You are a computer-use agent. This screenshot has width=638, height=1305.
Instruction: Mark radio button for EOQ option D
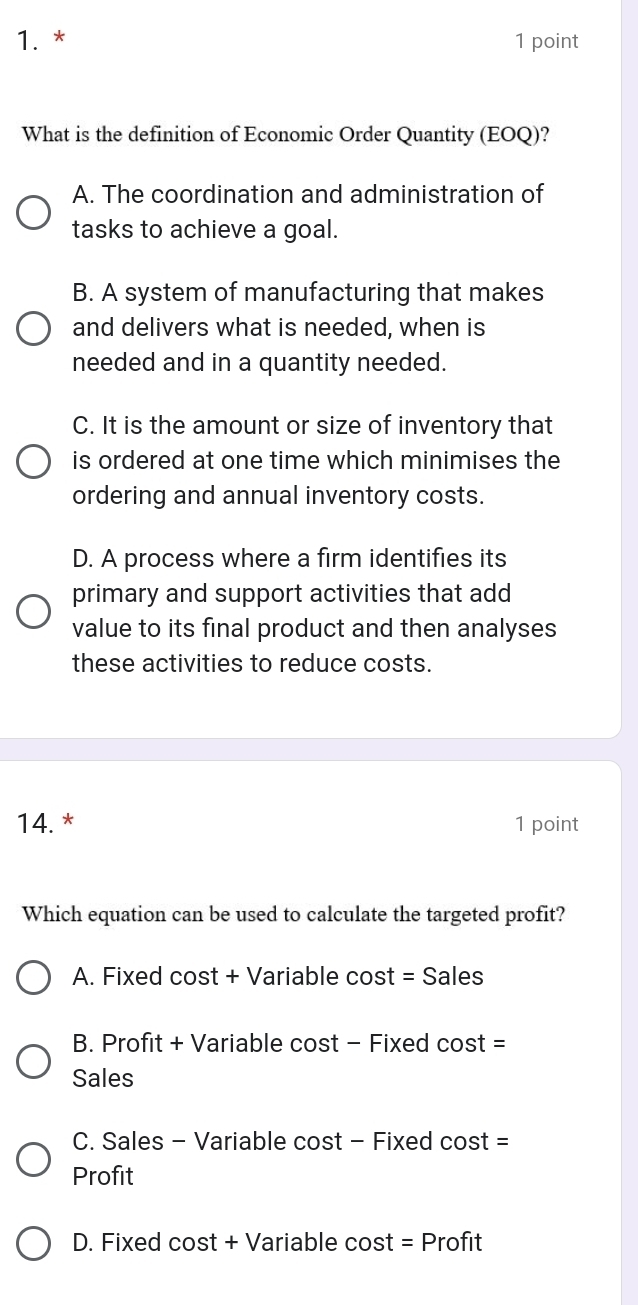click(x=33, y=611)
